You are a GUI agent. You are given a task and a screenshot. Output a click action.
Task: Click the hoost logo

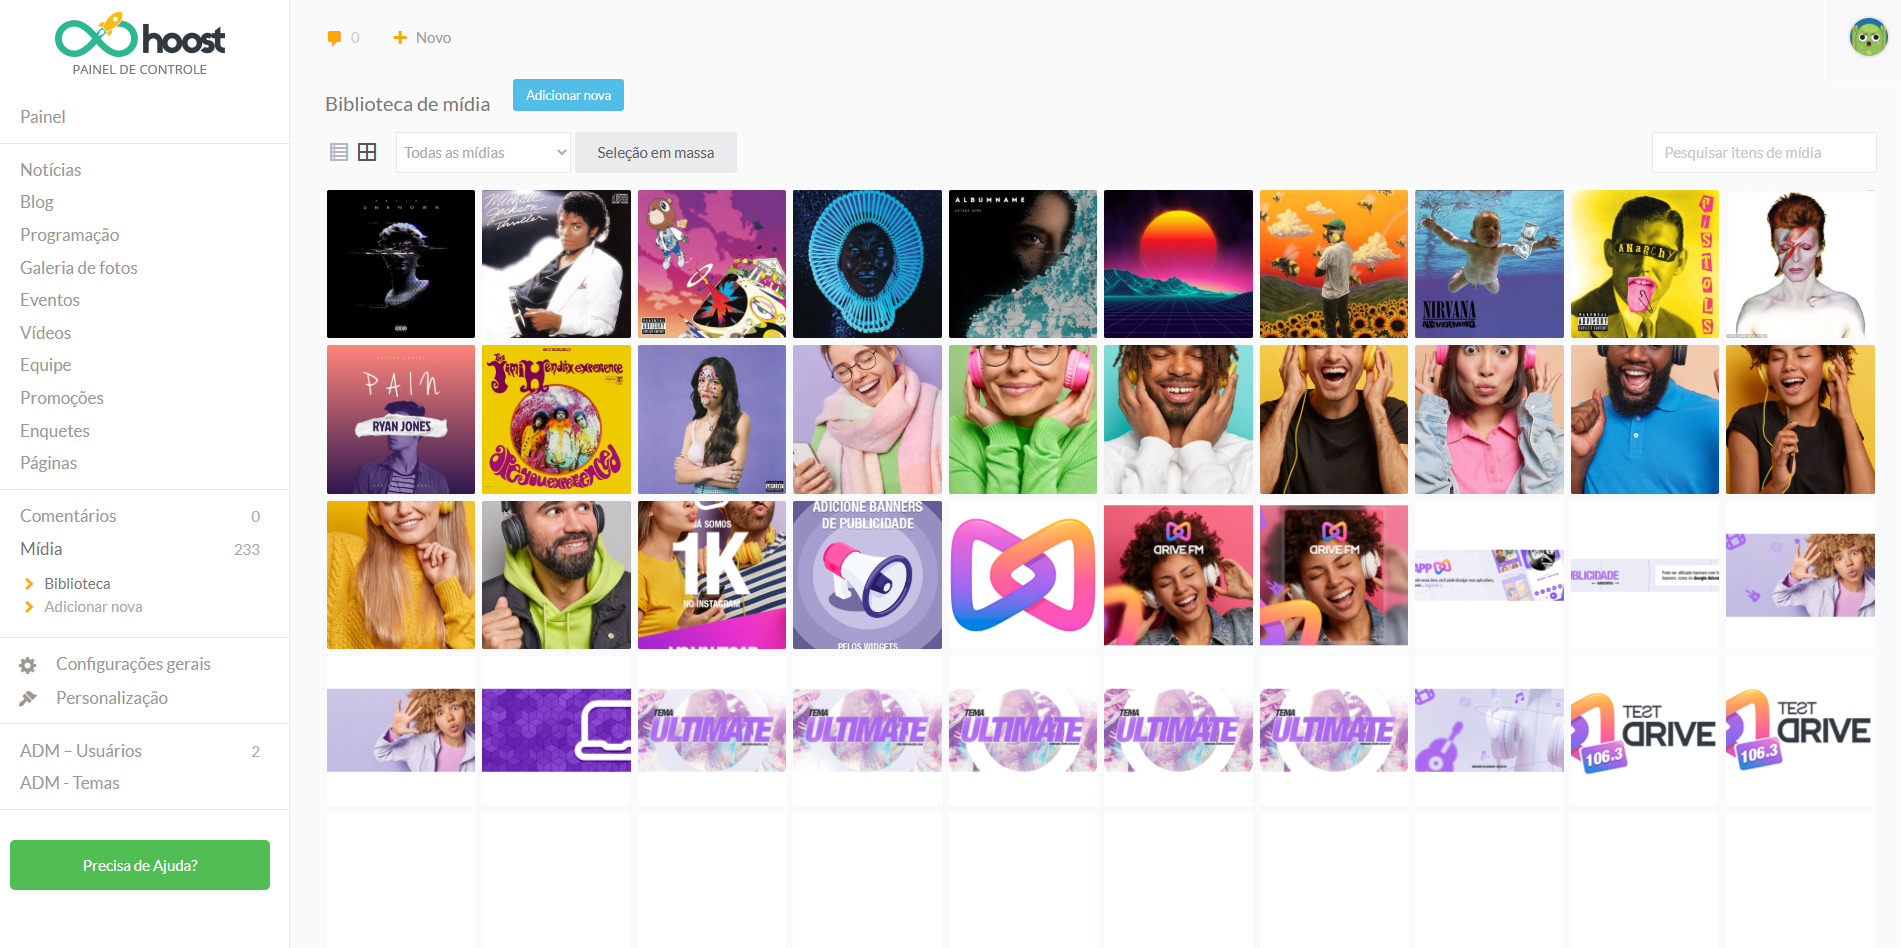tap(140, 38)
